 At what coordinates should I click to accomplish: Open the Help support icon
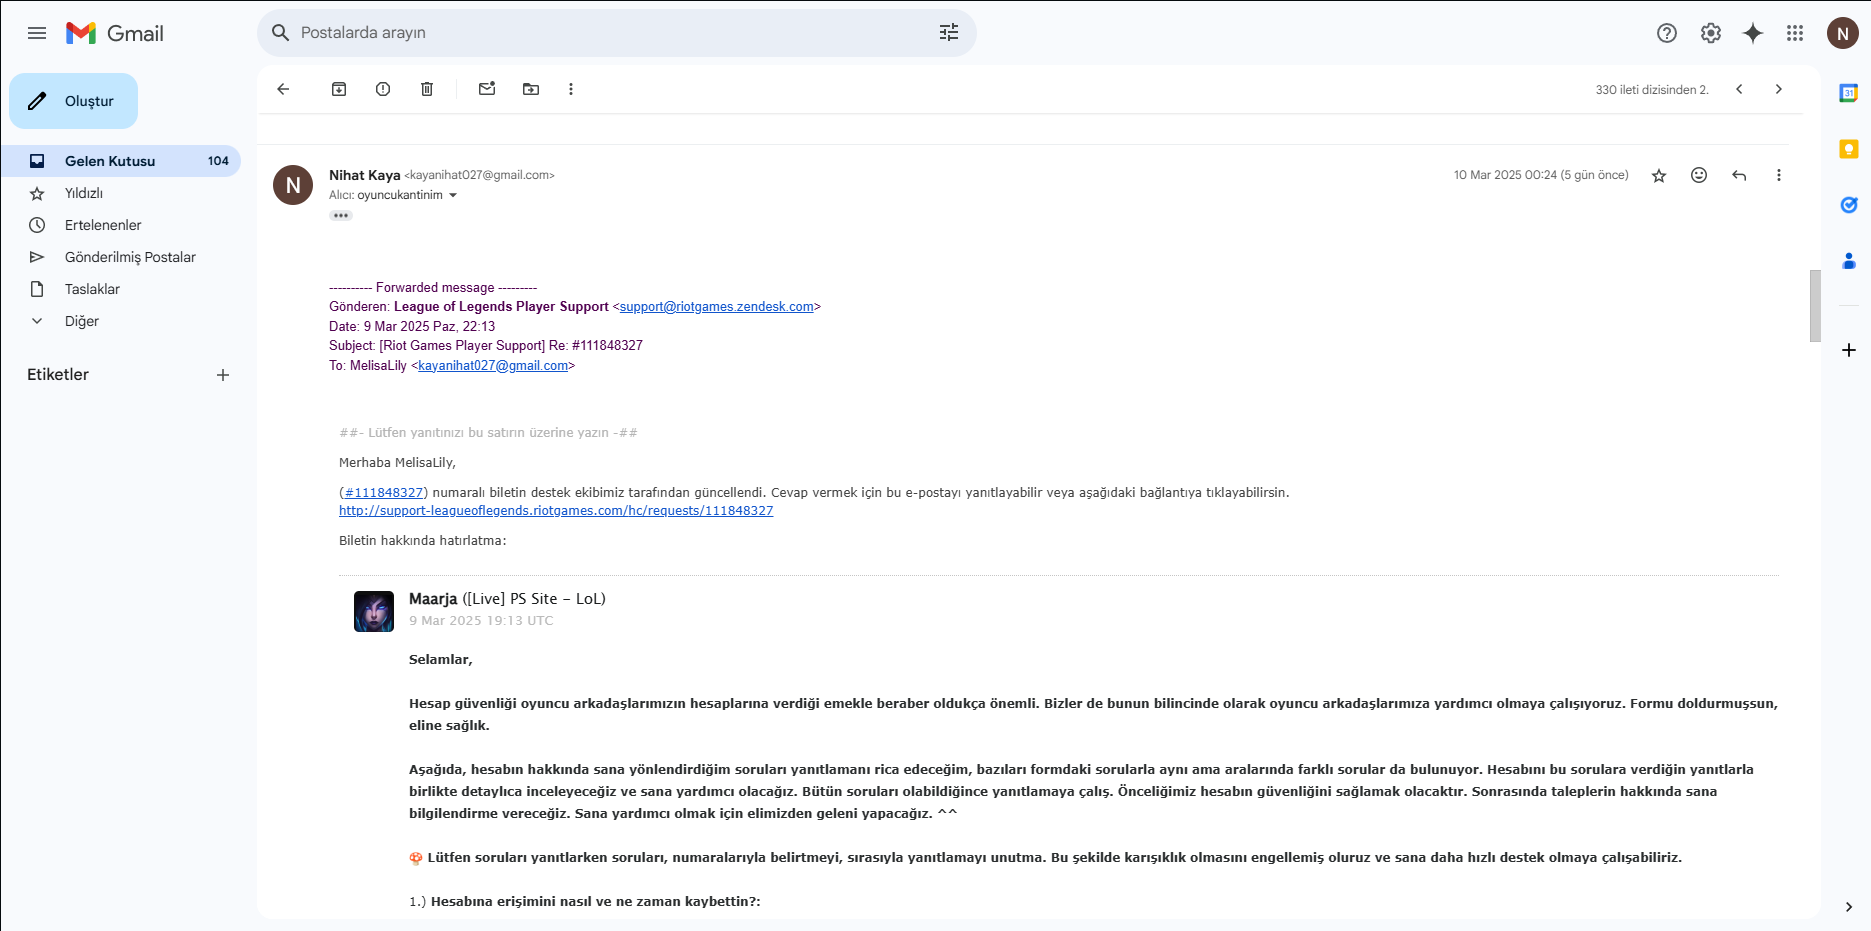1667,33
